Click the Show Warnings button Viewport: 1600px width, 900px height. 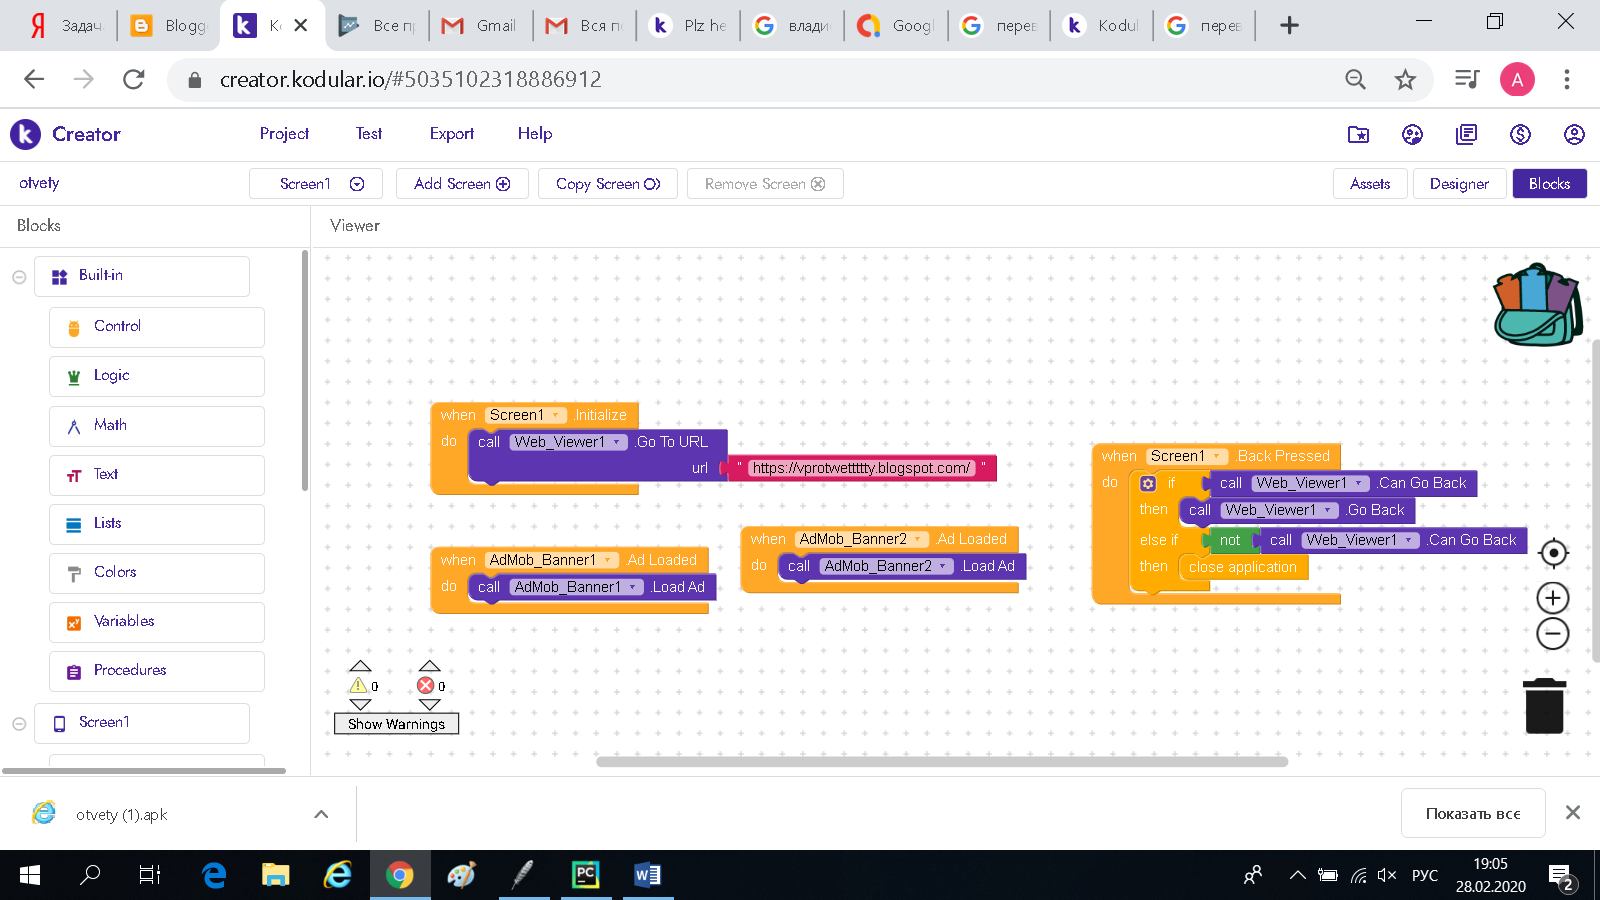[396, 724]
